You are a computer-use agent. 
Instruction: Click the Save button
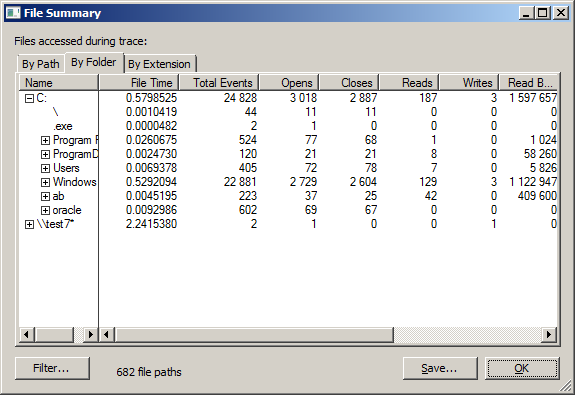click(440, 368)
